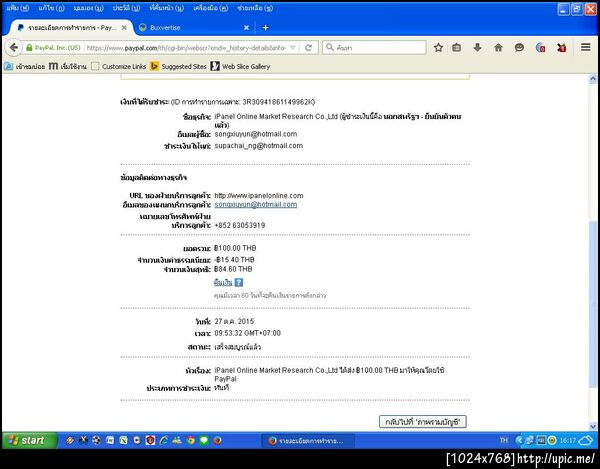
Task: Open the แฟ้ม (File) menu
Action: [18, 8]
